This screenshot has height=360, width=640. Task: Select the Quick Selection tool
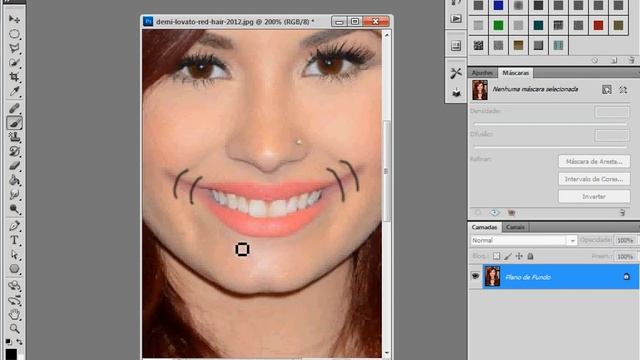14,62
